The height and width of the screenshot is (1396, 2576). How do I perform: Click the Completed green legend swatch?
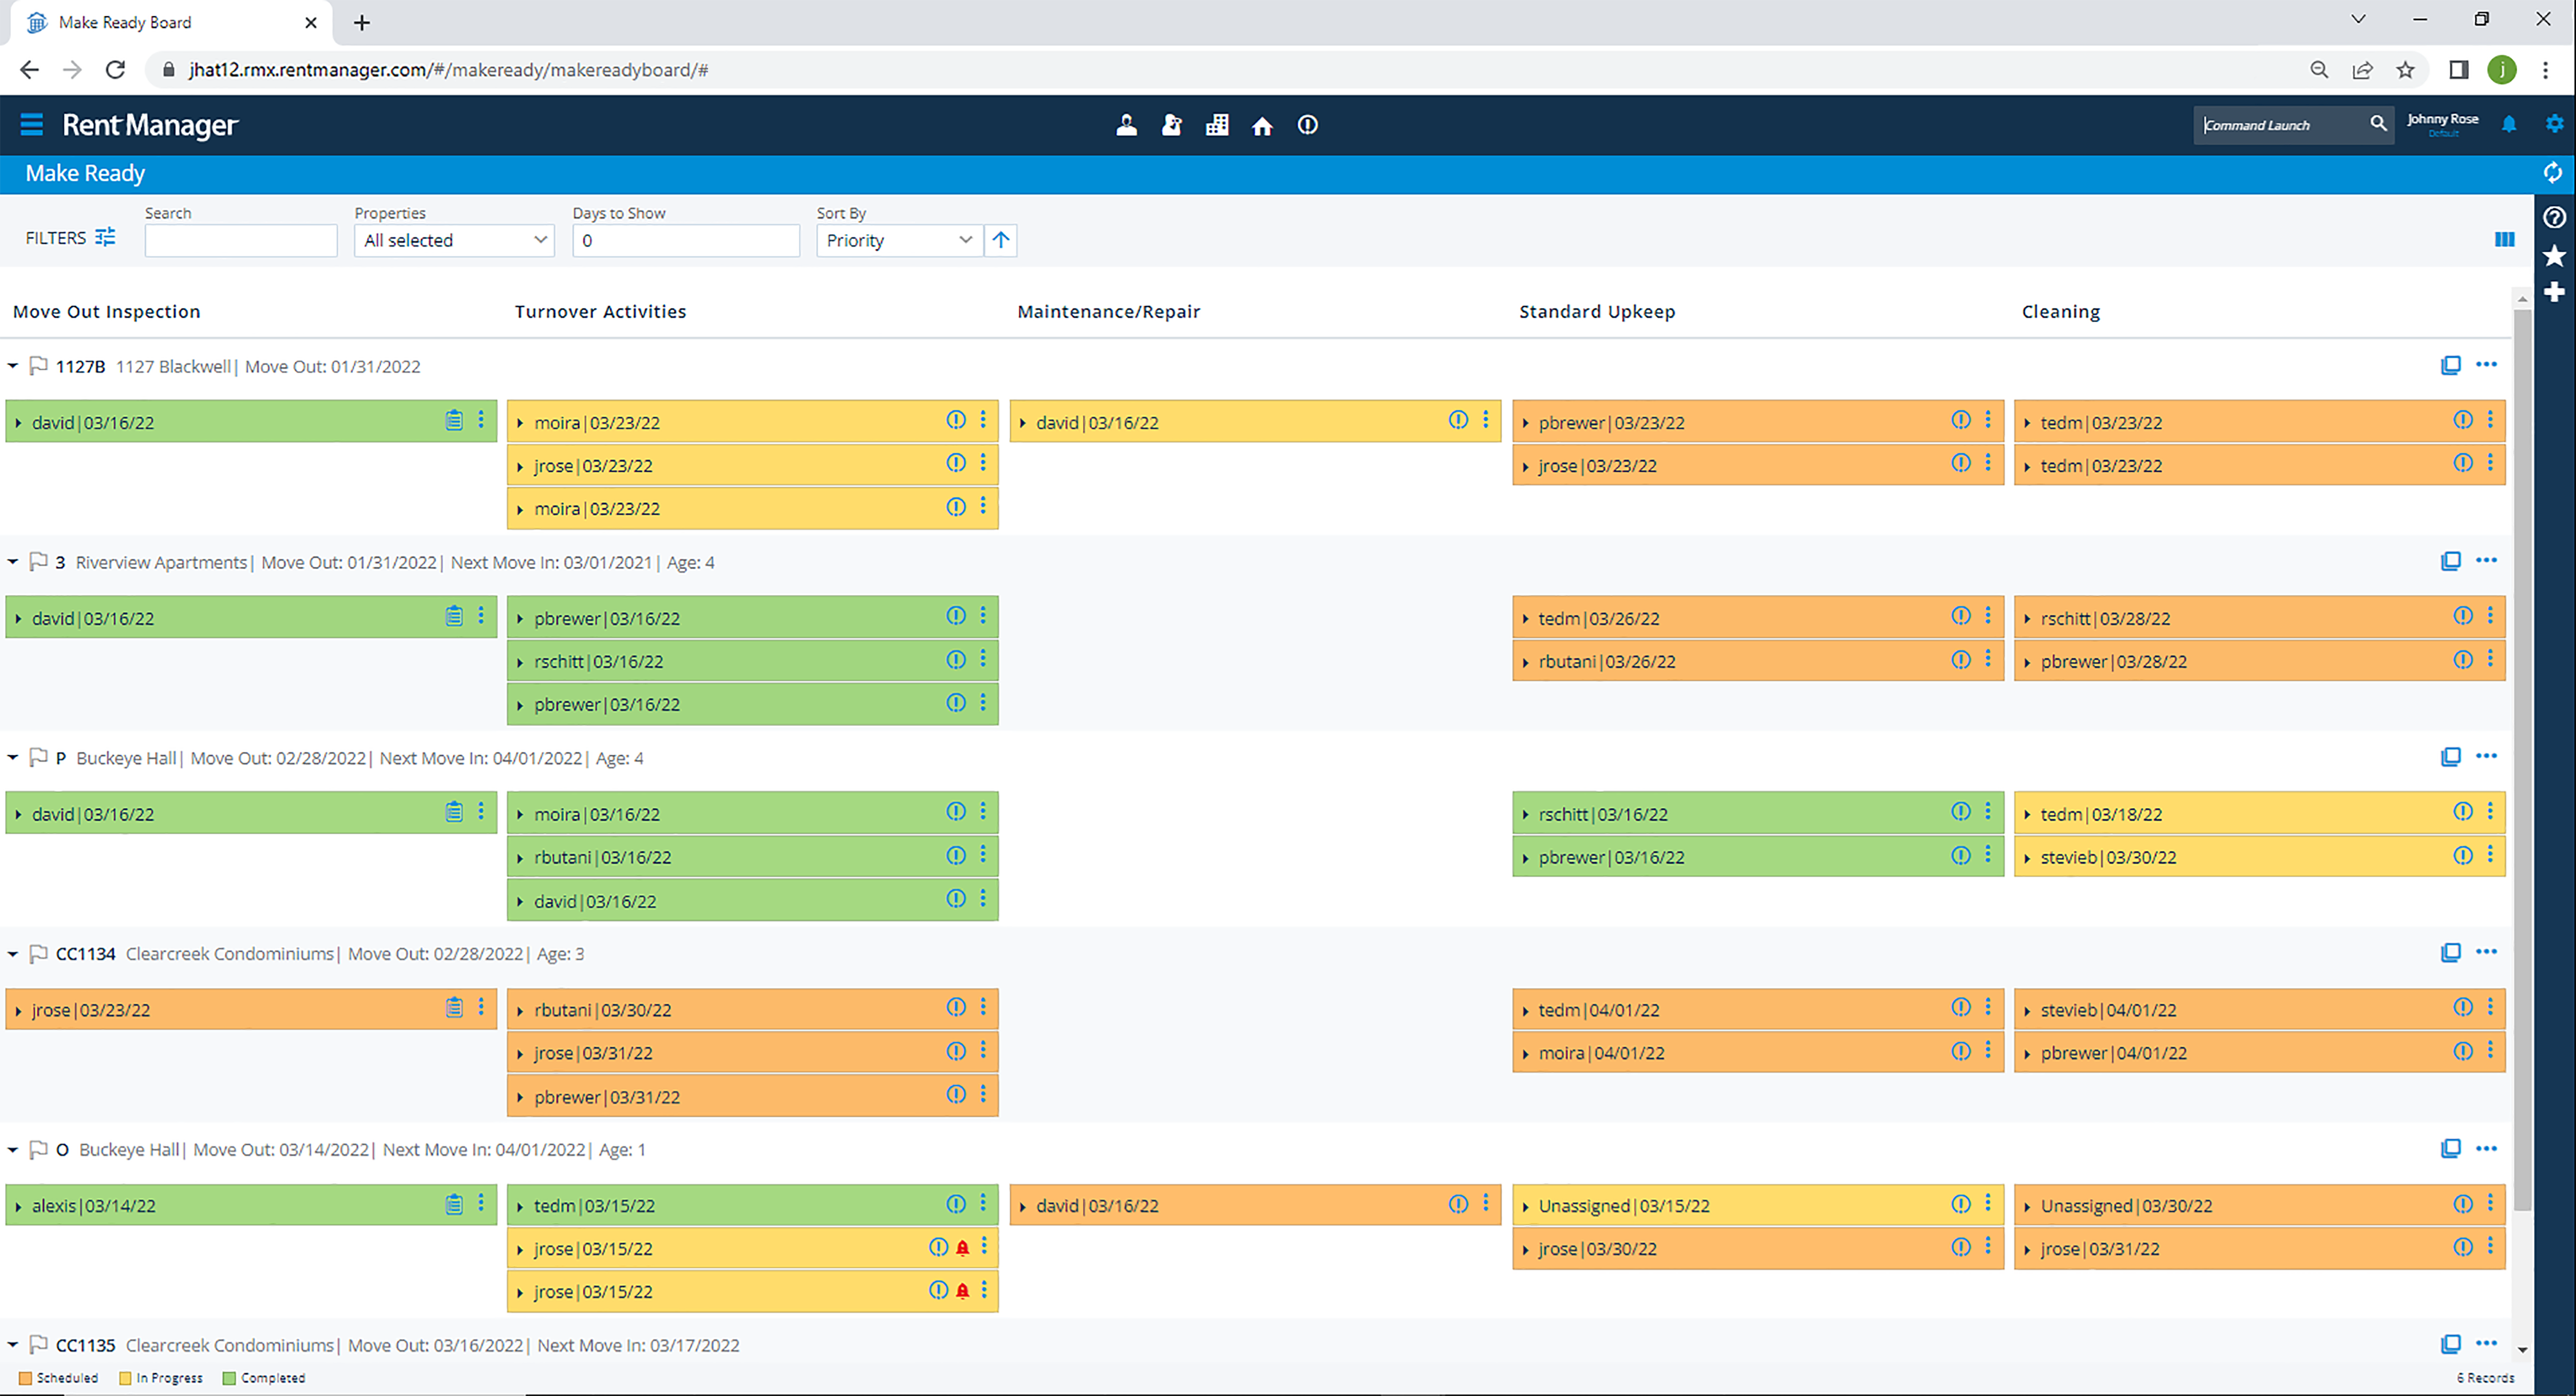pyautogui.click(x=229, y=1378)
